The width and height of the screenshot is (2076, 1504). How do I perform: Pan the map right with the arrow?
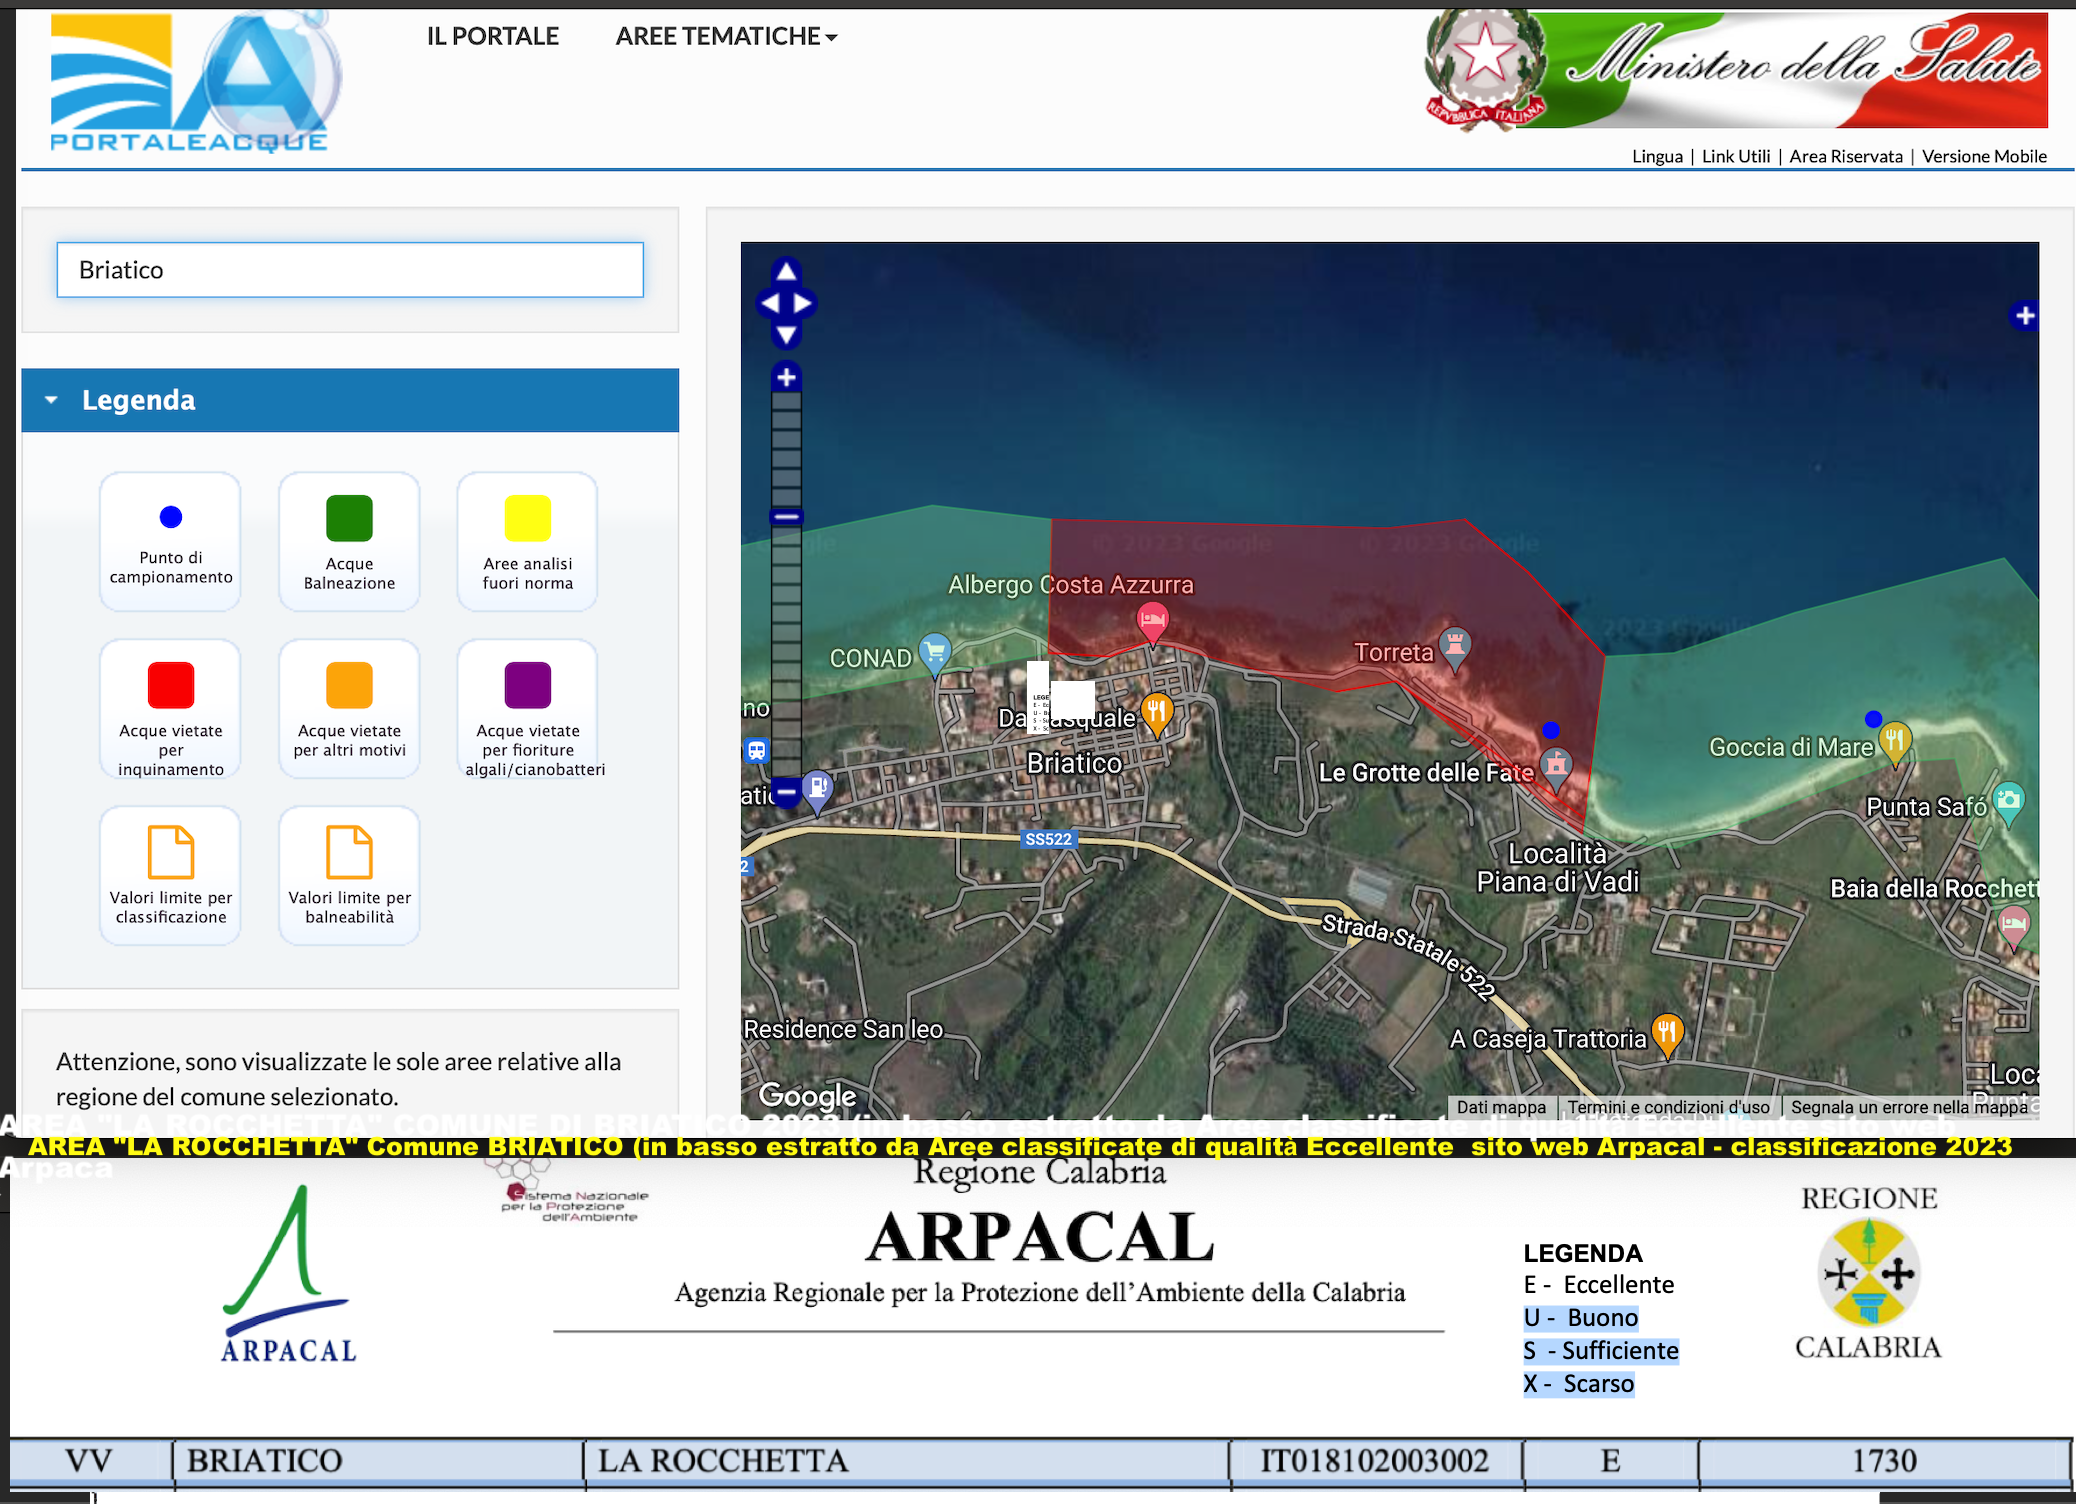803,303
